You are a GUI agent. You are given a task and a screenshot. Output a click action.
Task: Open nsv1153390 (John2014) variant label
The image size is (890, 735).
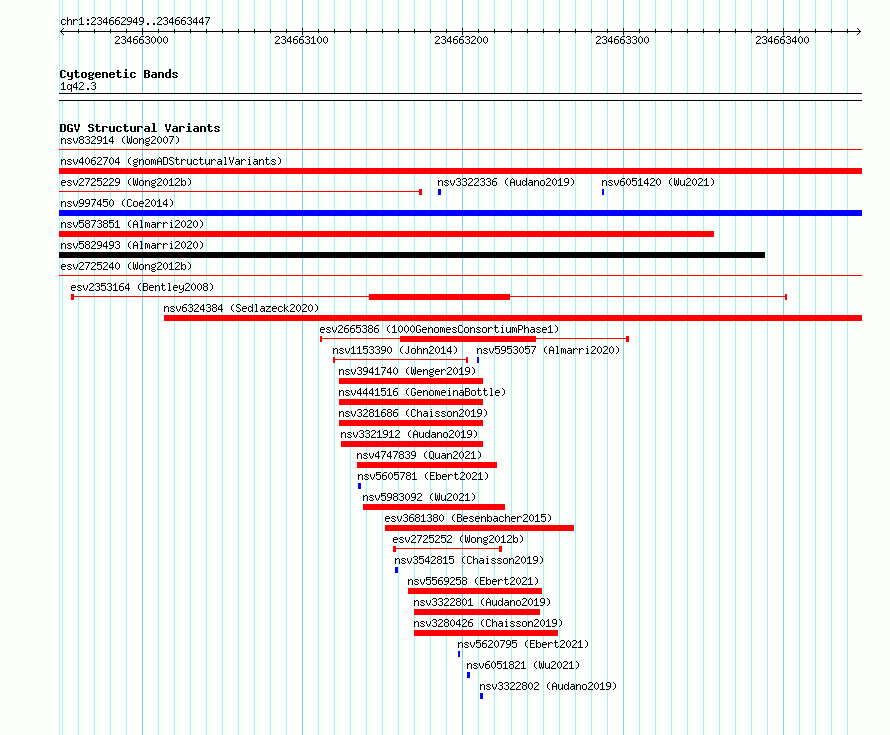tap(395, 350)
